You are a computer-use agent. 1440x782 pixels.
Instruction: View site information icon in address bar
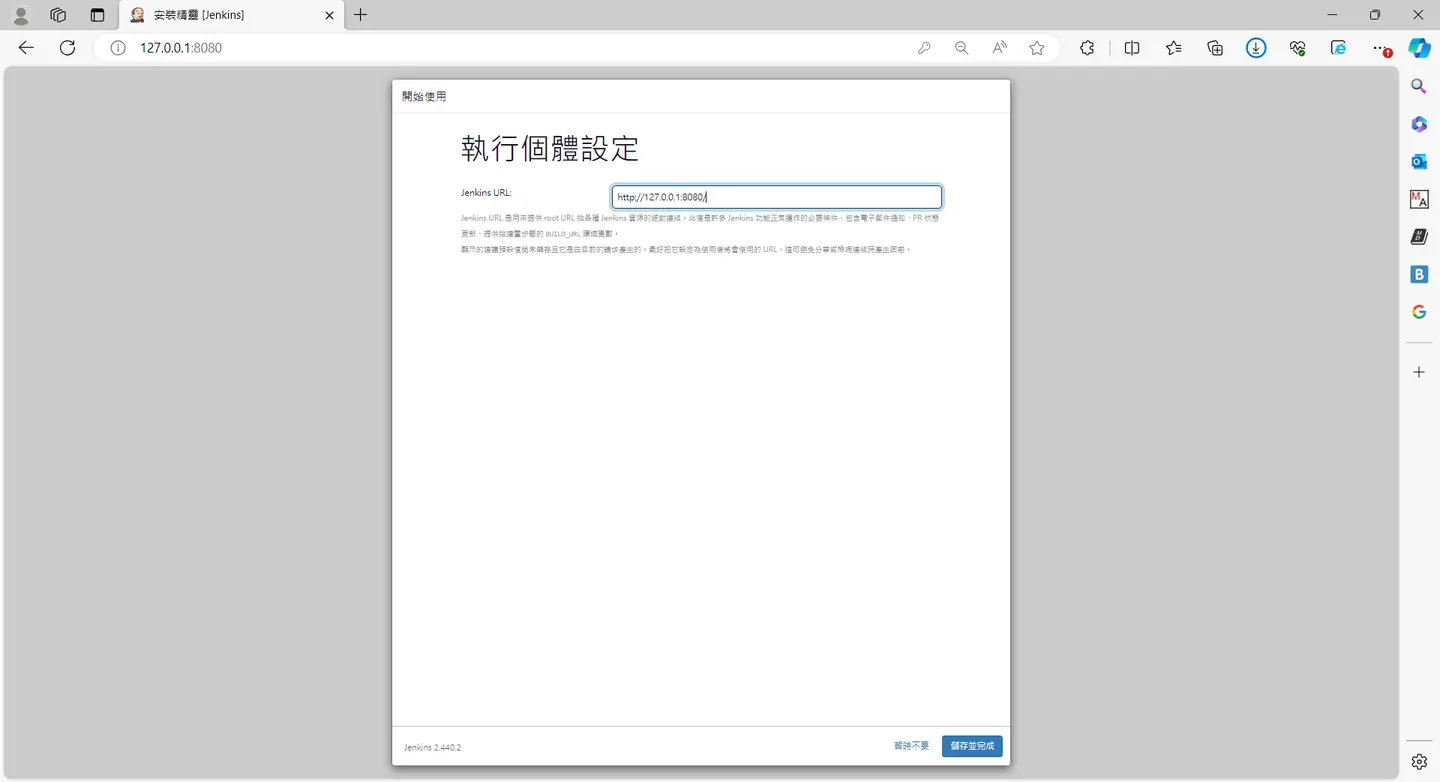click(x=118, y=47)
